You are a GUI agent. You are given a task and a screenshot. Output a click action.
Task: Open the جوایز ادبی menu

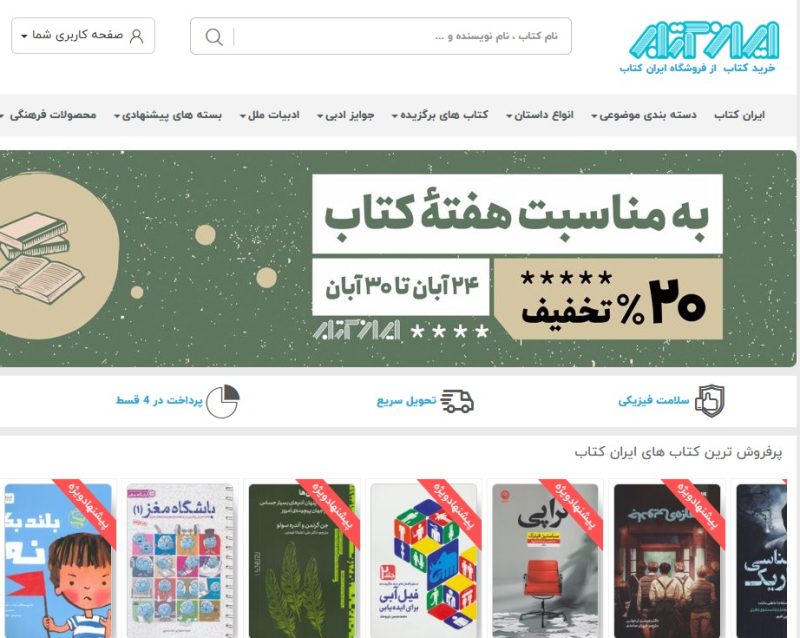pos(345,115)
